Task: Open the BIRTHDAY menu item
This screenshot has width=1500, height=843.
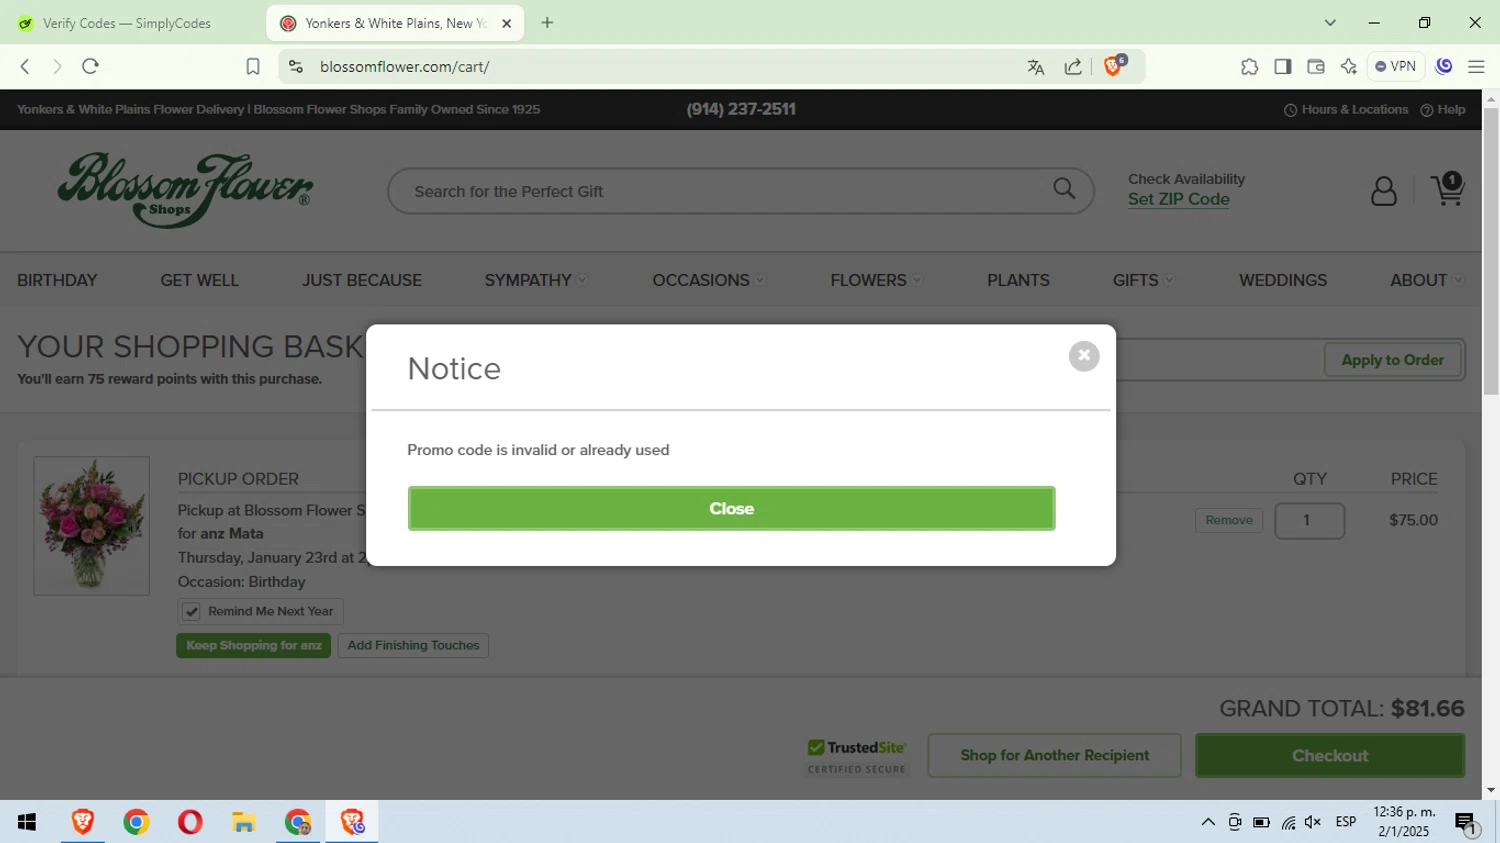Action: (x=57, y=280)
